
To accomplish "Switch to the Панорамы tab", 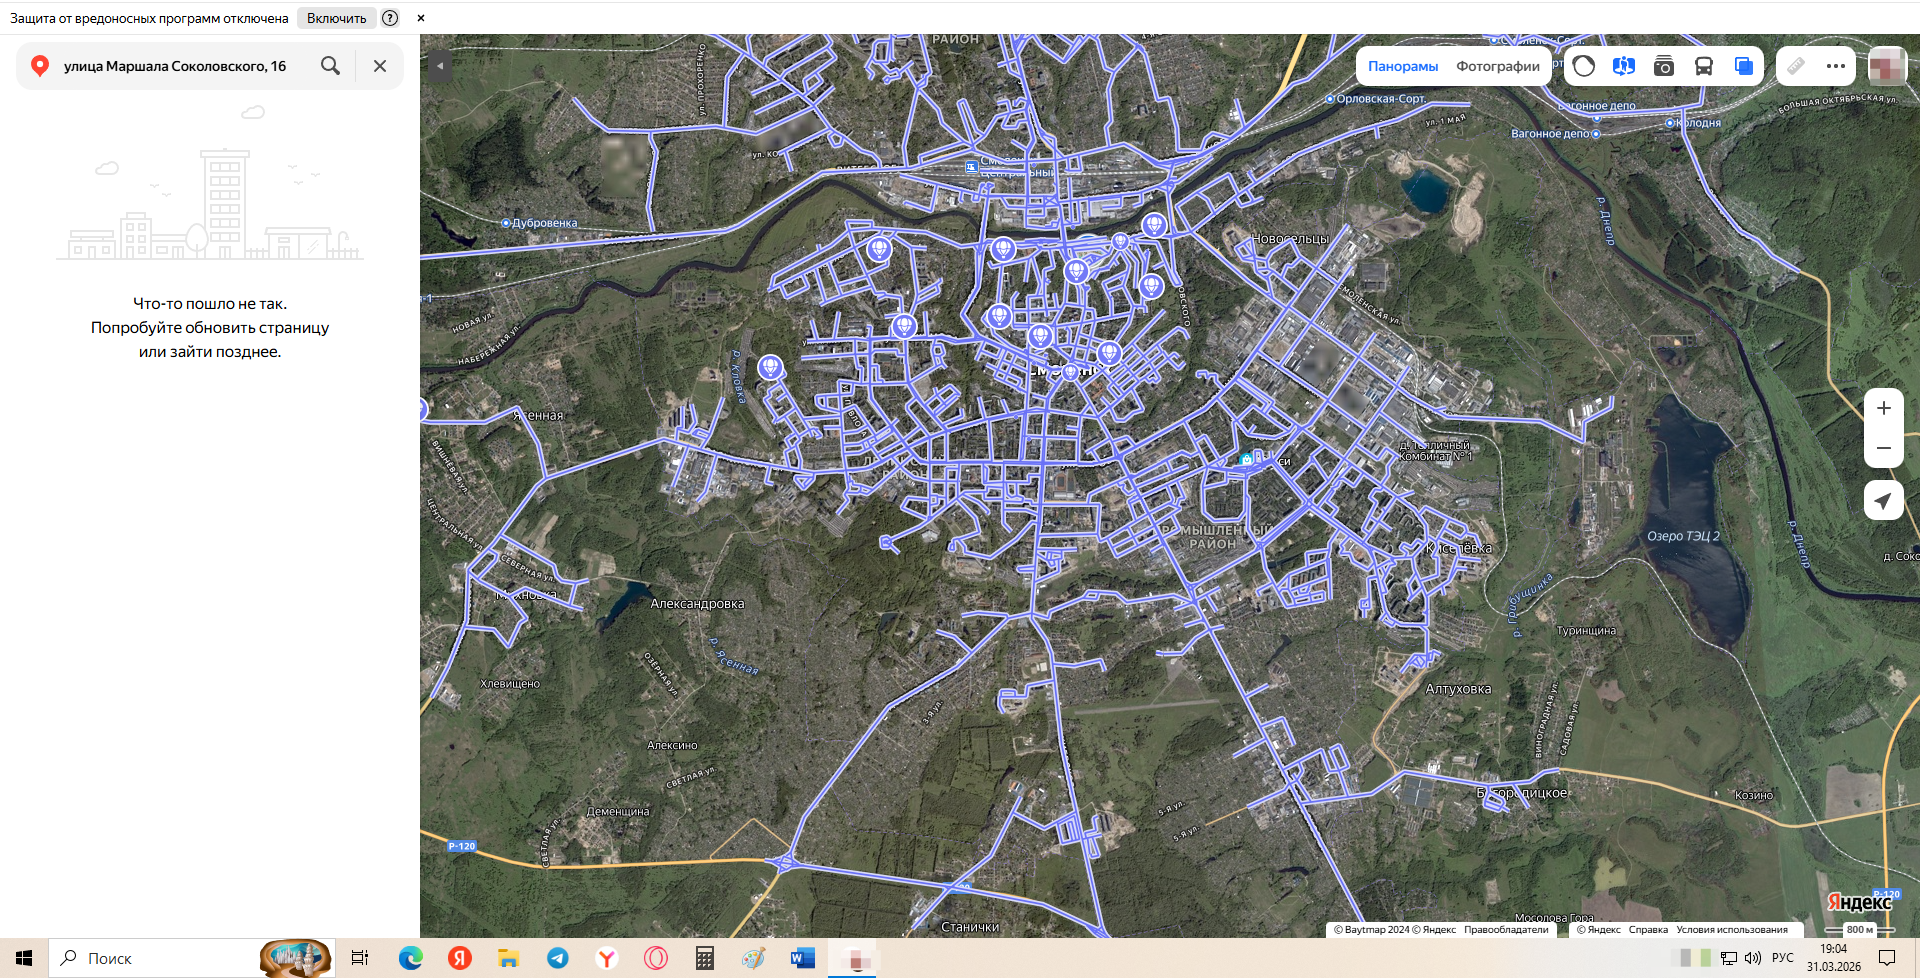I will (x=1403, y=66).
